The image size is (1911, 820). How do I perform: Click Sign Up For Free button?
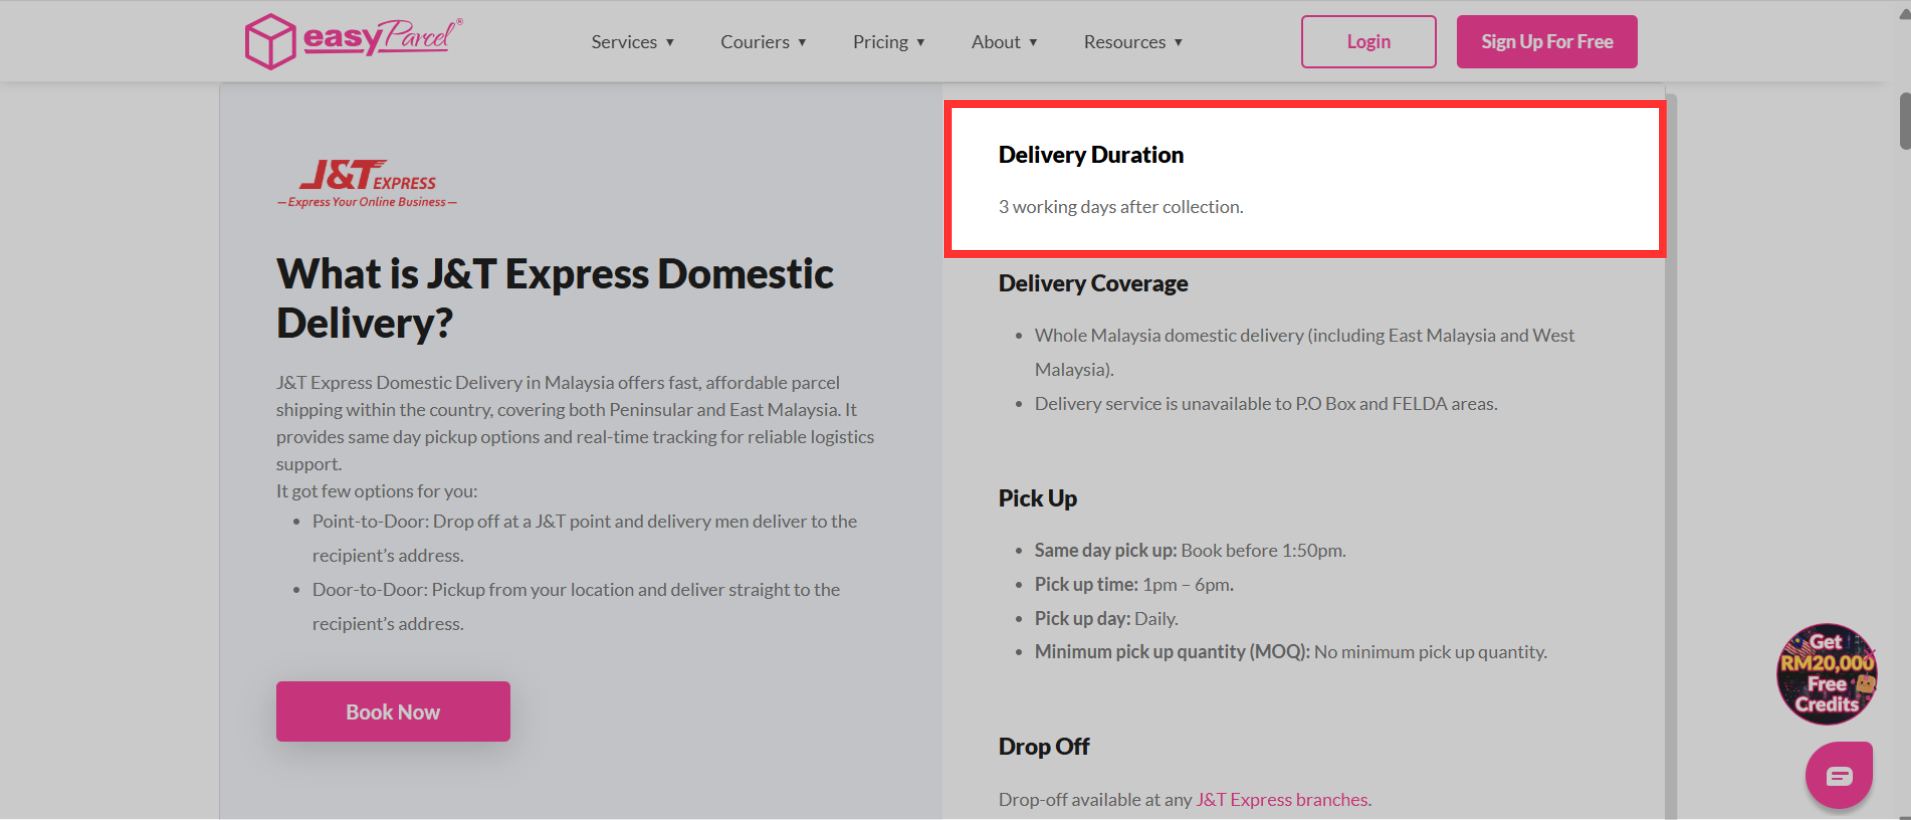point(1547,42)
